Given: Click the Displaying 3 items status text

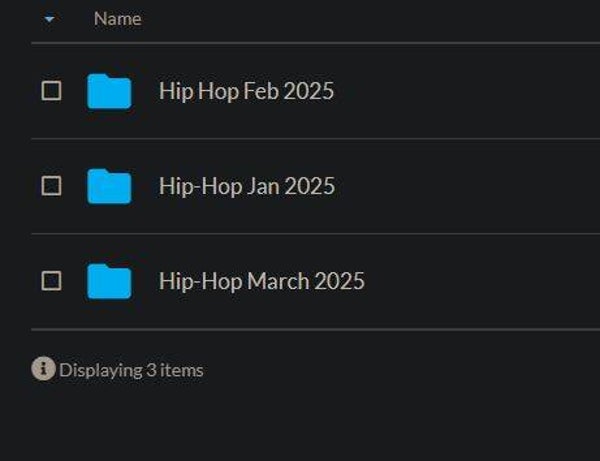Looking at the screenshot, I should (131, 370).
